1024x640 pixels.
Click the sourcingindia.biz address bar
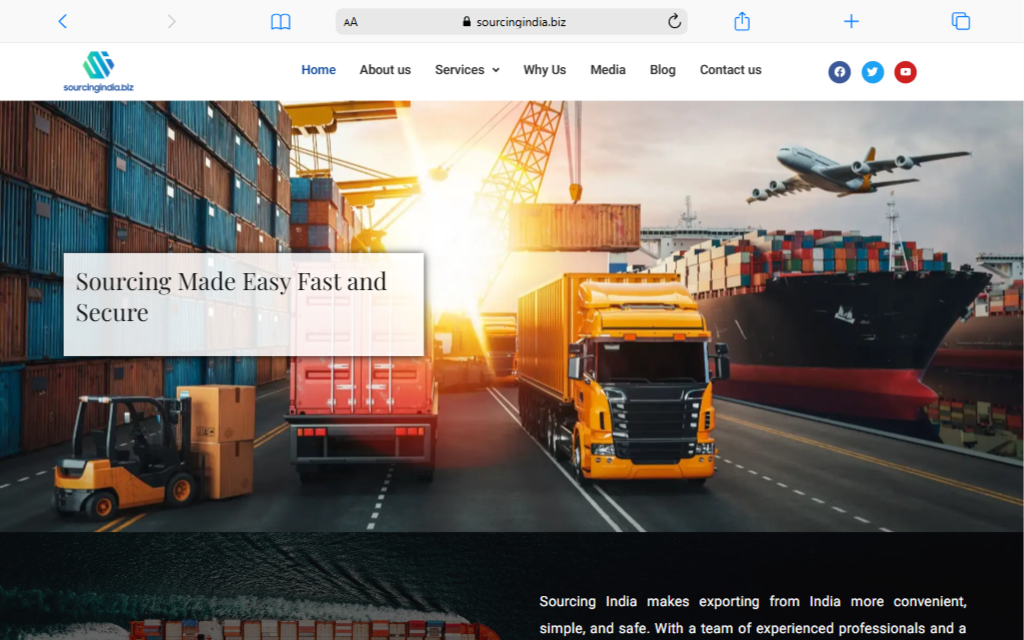pyautogui.click(x=514, y=22)
